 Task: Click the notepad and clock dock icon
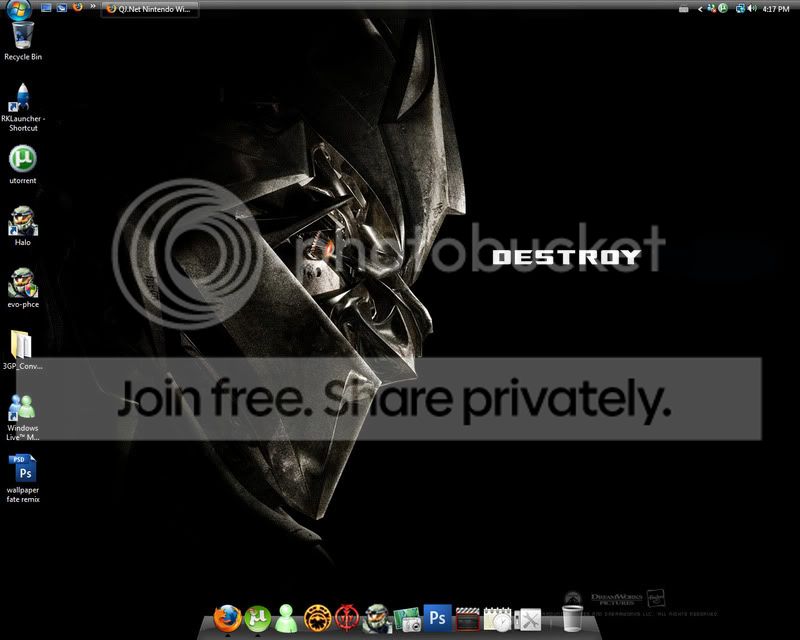tap(497, 619)
